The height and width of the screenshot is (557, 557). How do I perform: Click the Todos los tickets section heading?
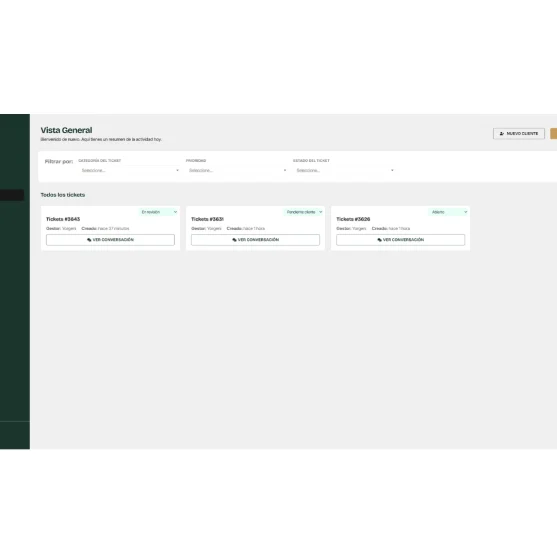[x=63, y=195]
